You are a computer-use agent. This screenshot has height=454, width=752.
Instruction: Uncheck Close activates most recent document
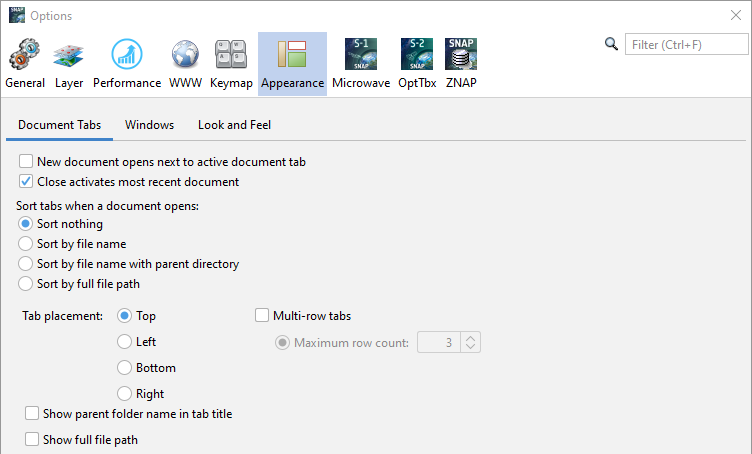coord(27,182)
